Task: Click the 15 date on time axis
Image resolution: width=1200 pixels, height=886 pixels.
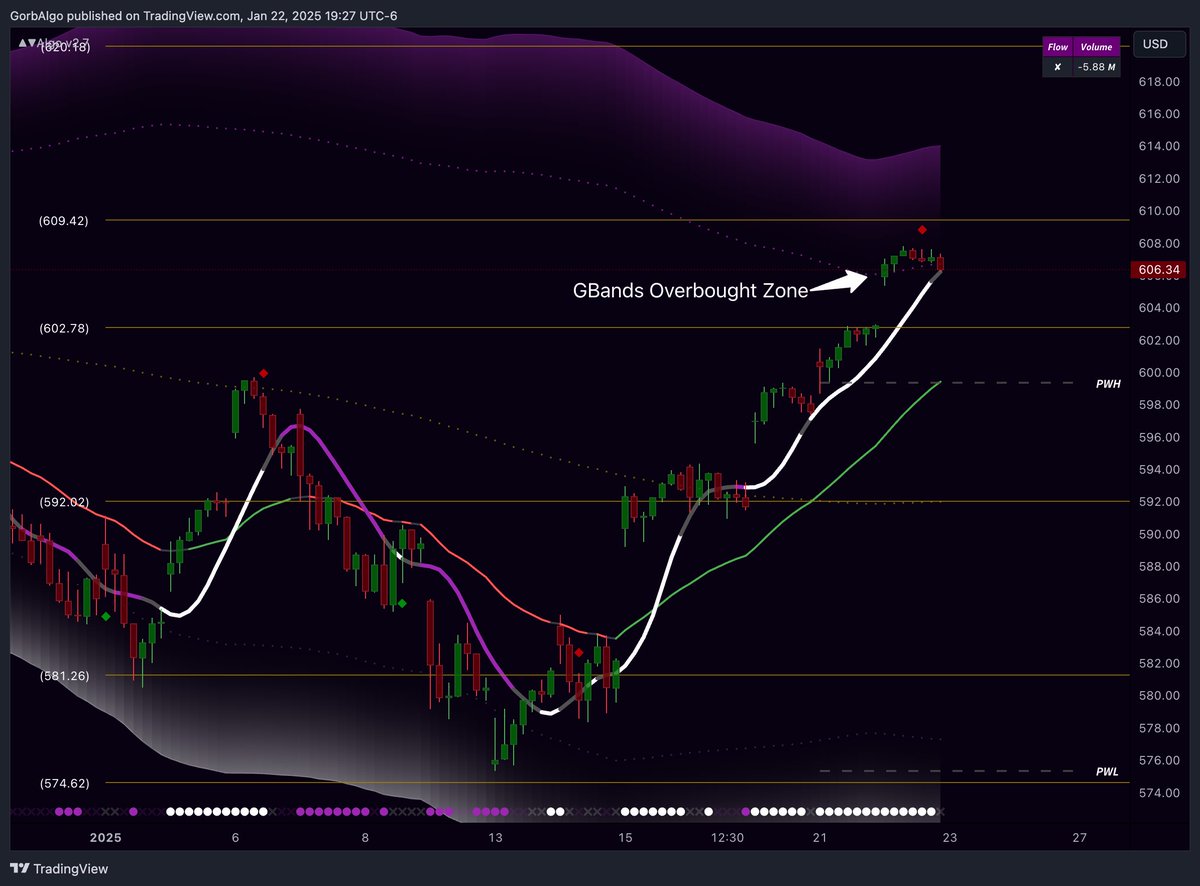Action: (625, 838)
